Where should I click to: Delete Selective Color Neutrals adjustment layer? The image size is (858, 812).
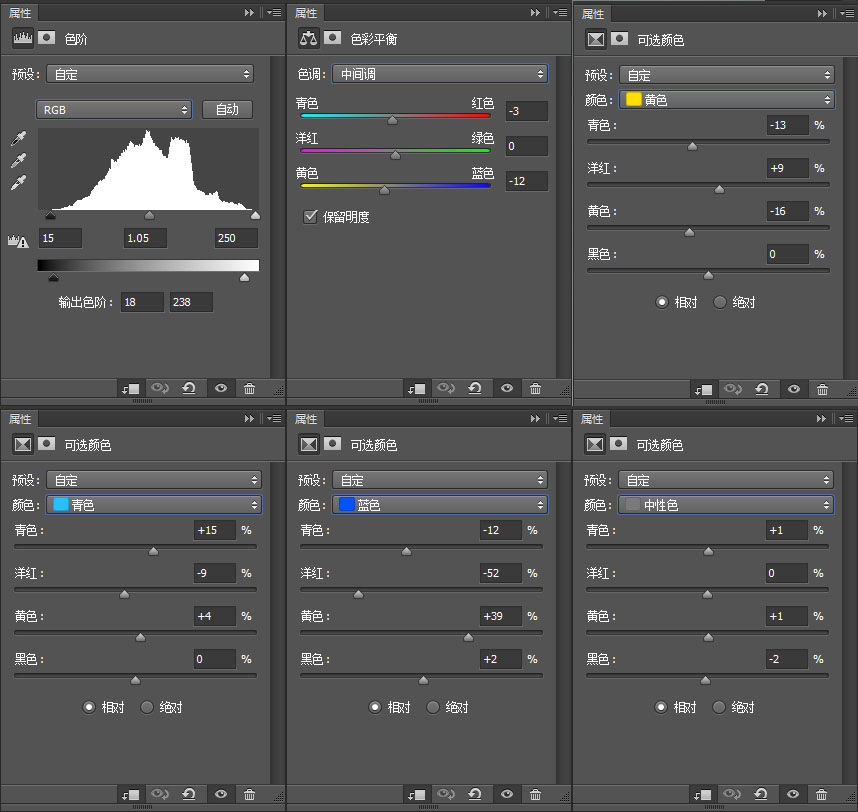[821, 794]
